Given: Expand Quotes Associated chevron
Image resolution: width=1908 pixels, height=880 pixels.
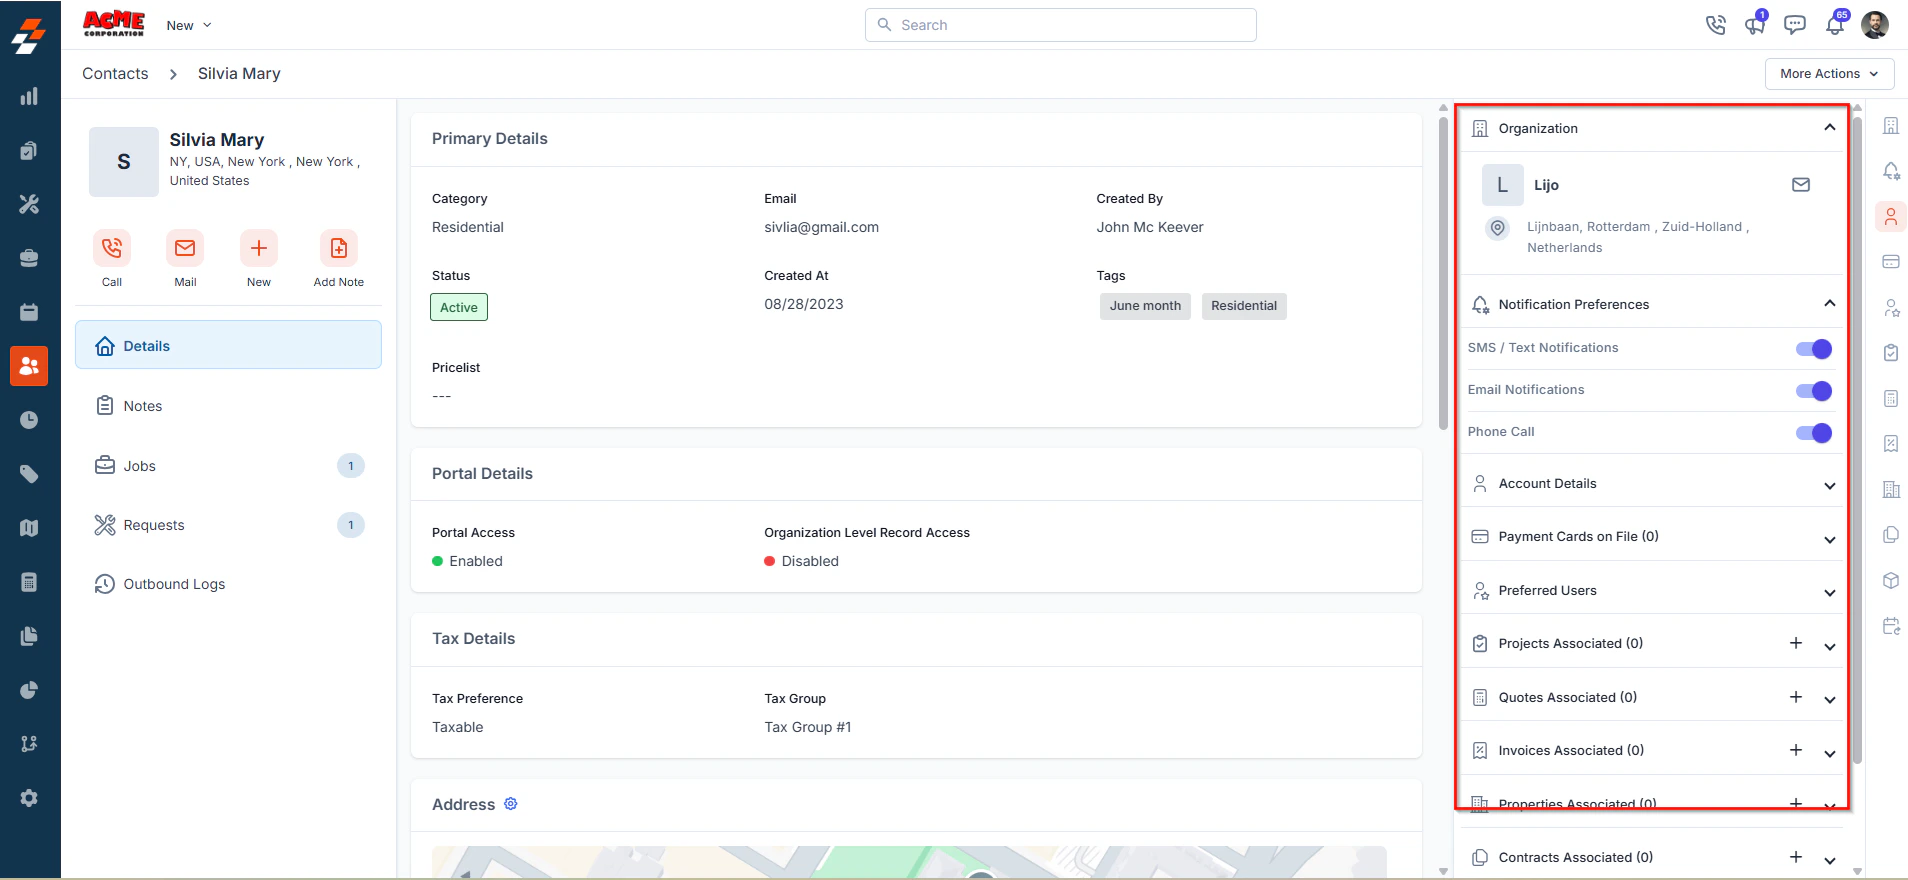Looking at the screenshot, I should click(x=1829, y=700).
